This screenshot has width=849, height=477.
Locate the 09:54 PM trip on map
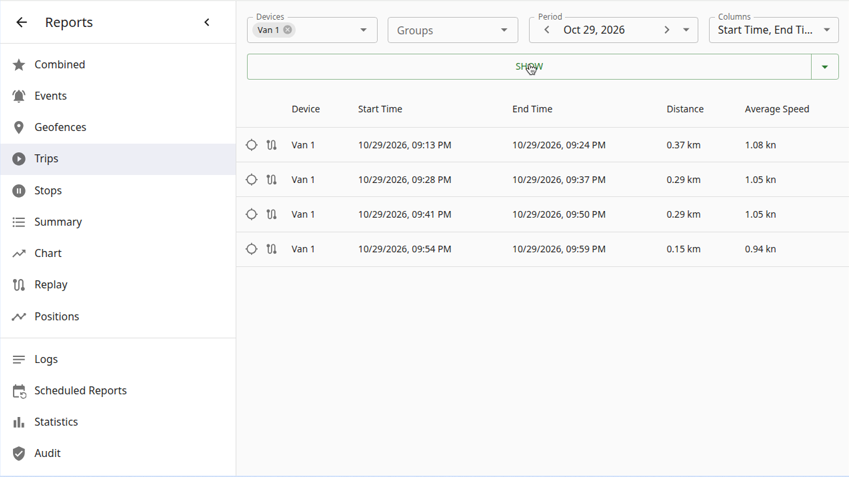[252, 249]
